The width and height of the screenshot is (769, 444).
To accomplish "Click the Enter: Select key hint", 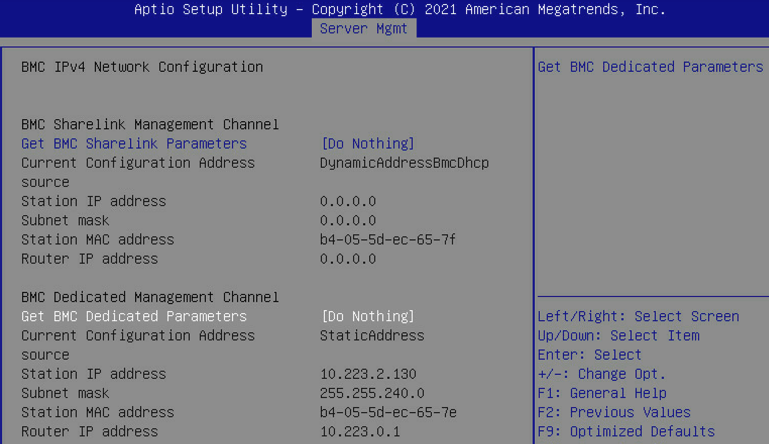I will 590,355.
